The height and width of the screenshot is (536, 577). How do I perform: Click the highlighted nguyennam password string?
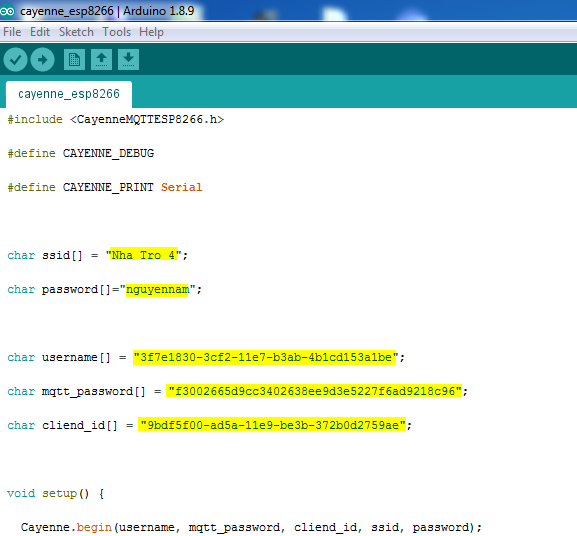(x=157, y=289)
